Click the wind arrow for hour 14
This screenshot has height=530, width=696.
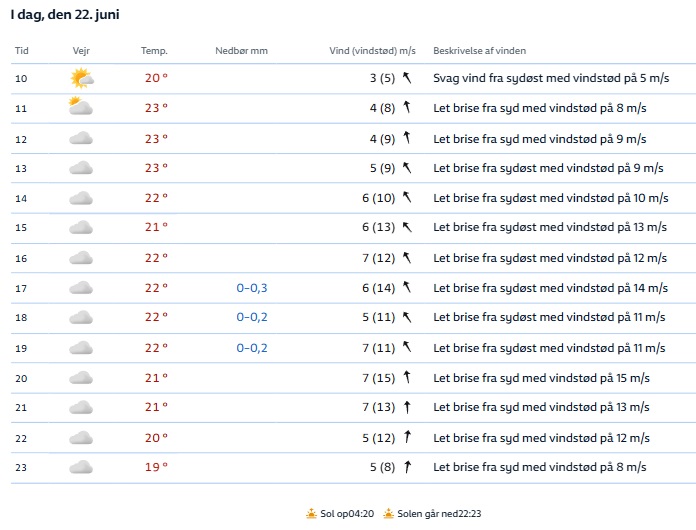407,198
